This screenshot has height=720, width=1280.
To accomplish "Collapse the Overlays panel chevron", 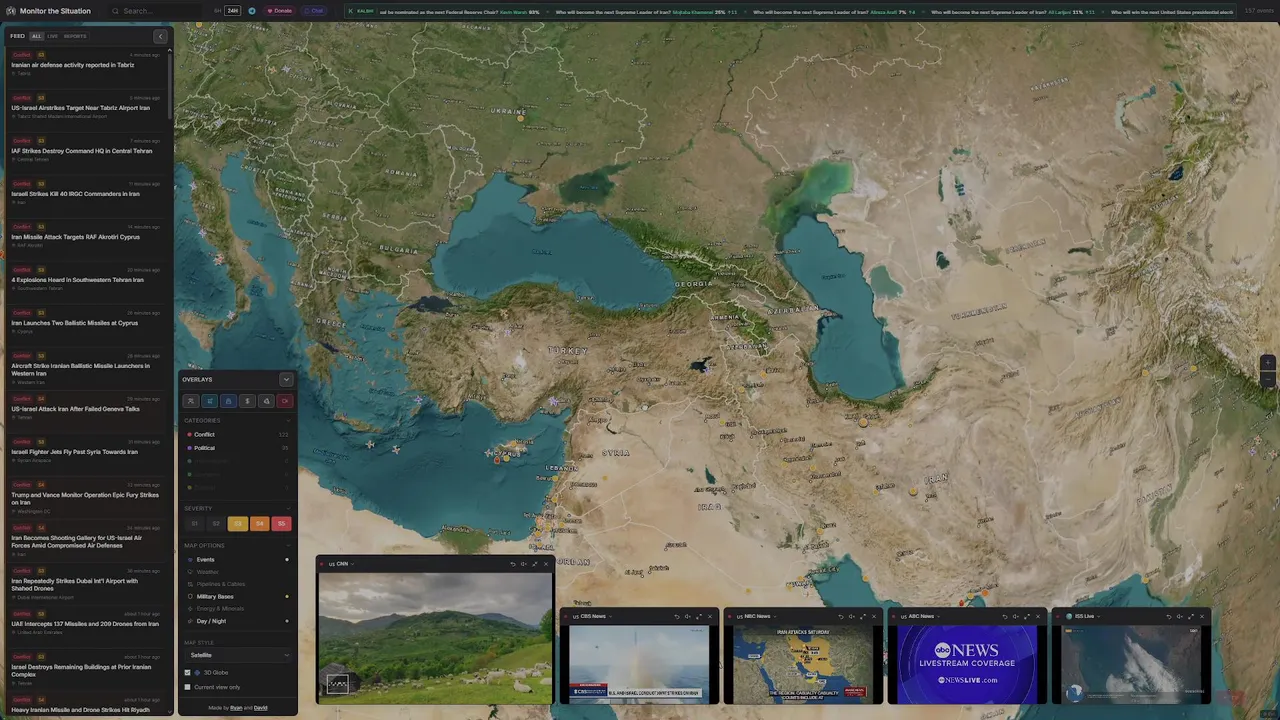I will pos(286,379).
